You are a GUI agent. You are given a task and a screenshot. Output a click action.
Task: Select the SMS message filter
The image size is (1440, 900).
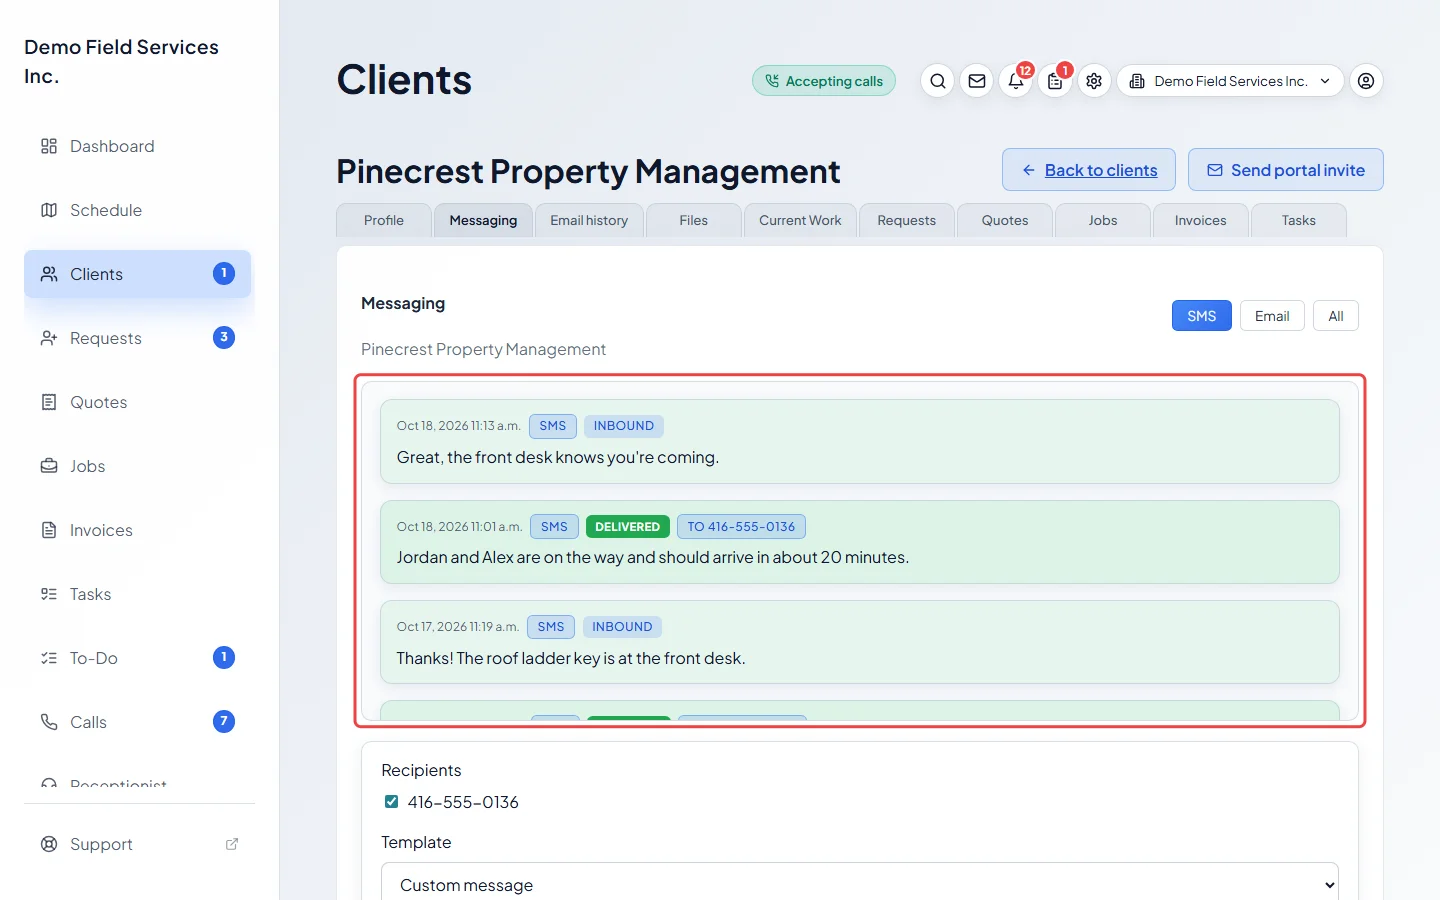(1201, 316)
